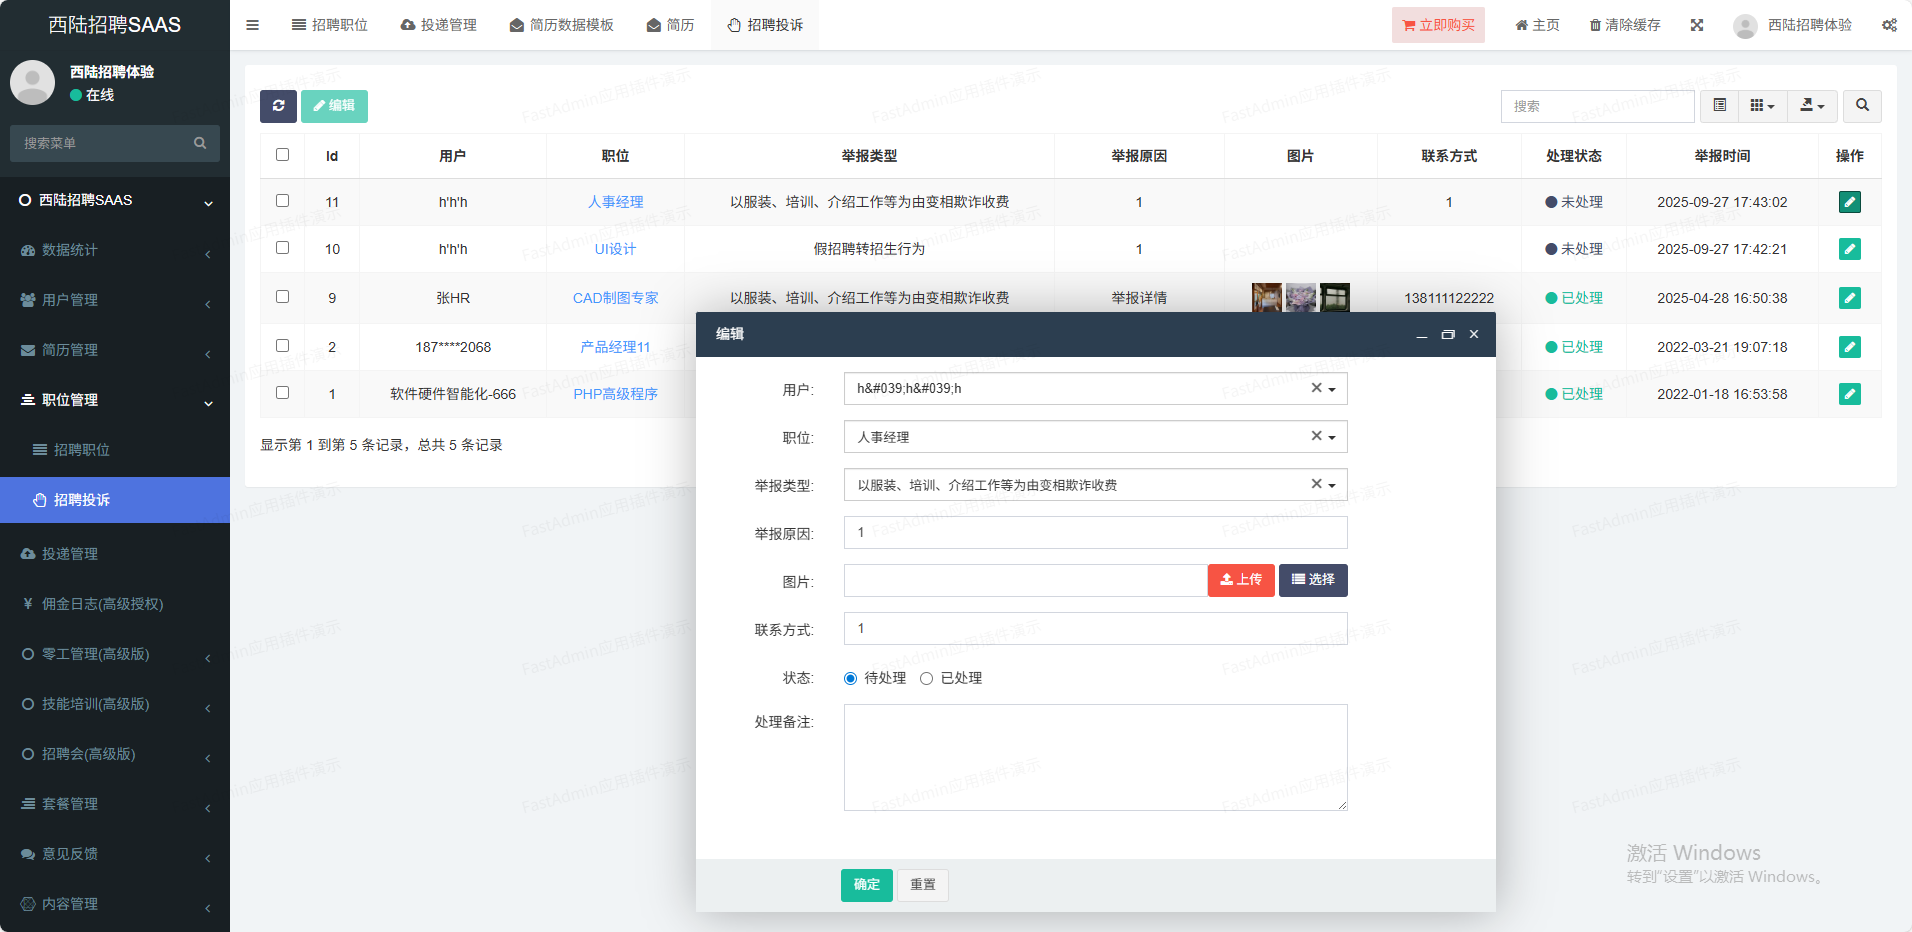Screen dimensions: 1912x932
Task: Open the settings gears icon at top right
Action: click(1889, 25)
